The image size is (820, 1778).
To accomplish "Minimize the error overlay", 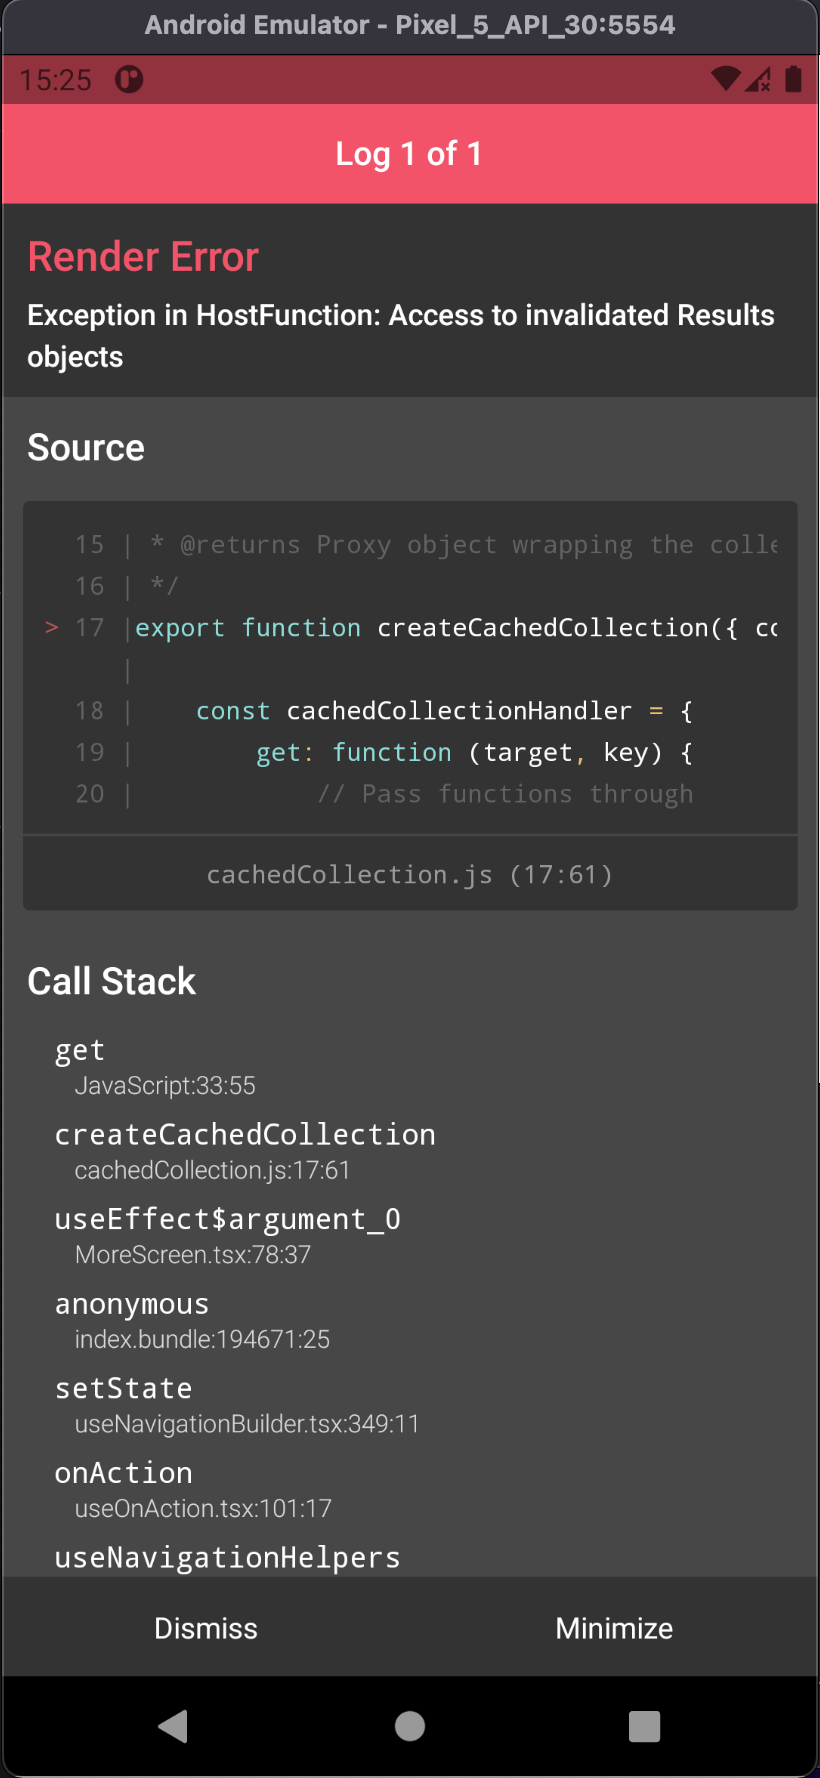I will pyautogui.click(x=614, y=1627).
